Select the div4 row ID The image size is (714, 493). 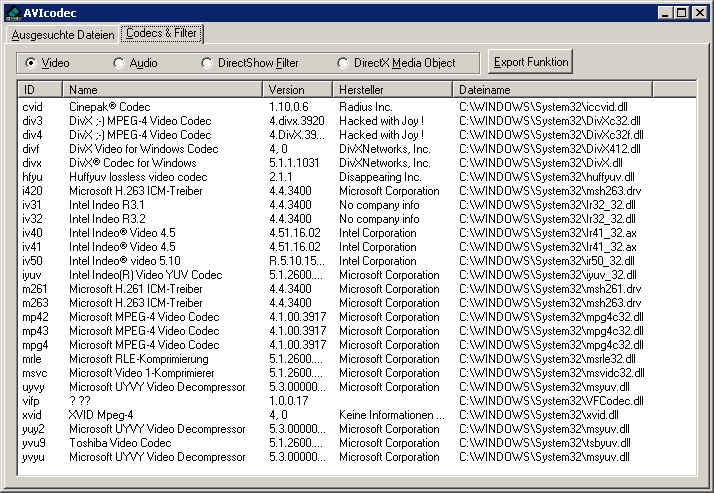point(32,135)
